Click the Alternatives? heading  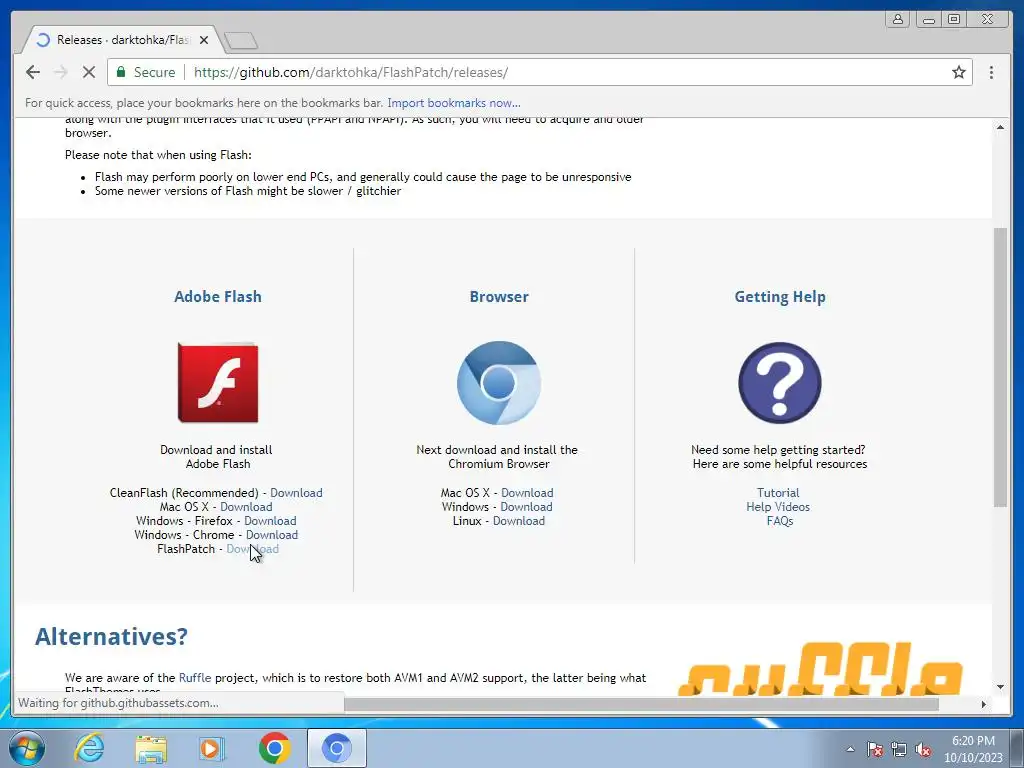tap(111, 636)
